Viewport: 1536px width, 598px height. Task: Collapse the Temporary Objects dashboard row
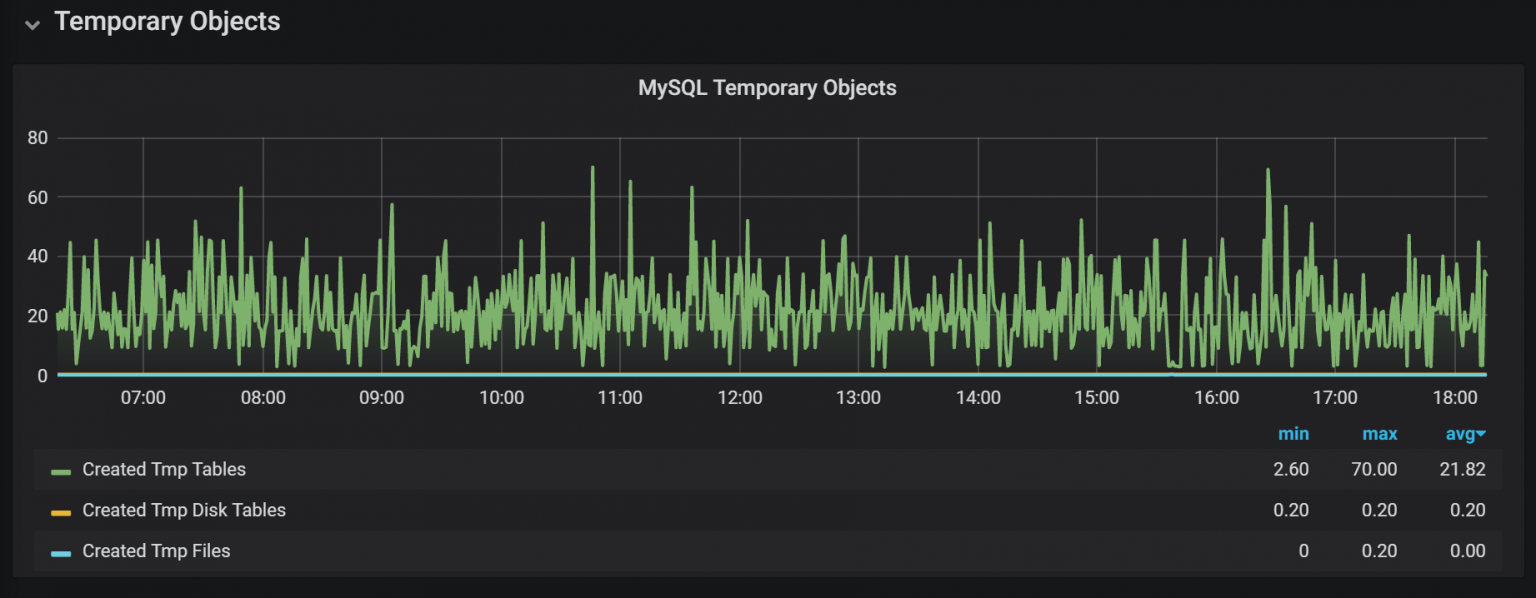tap(167, 21)
